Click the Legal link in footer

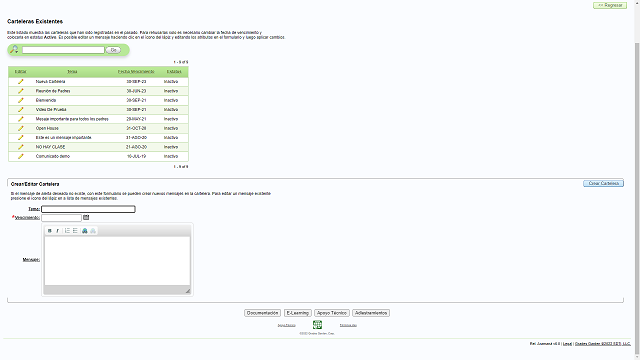(567, 344)
